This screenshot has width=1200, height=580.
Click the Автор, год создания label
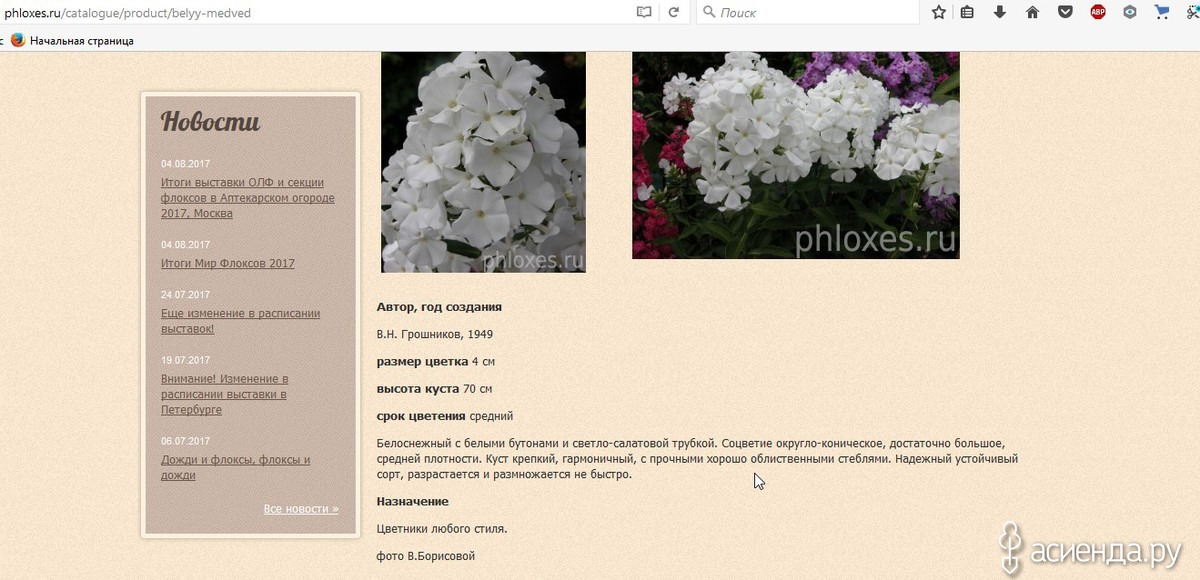click(x=439, y=307)
